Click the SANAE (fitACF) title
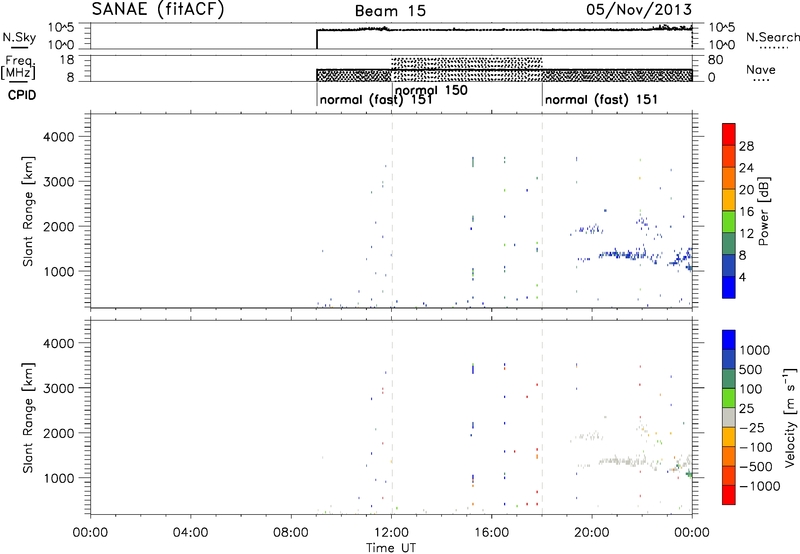Screen dimensions: 800x554 click(x=158, y=9)
